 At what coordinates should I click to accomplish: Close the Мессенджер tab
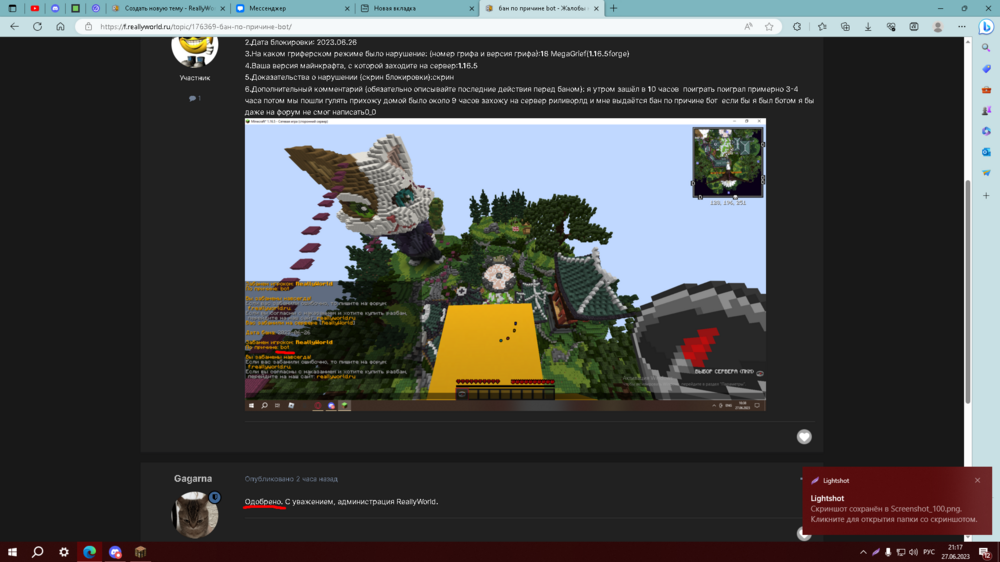pyautogui.click(x=348, y=8)
